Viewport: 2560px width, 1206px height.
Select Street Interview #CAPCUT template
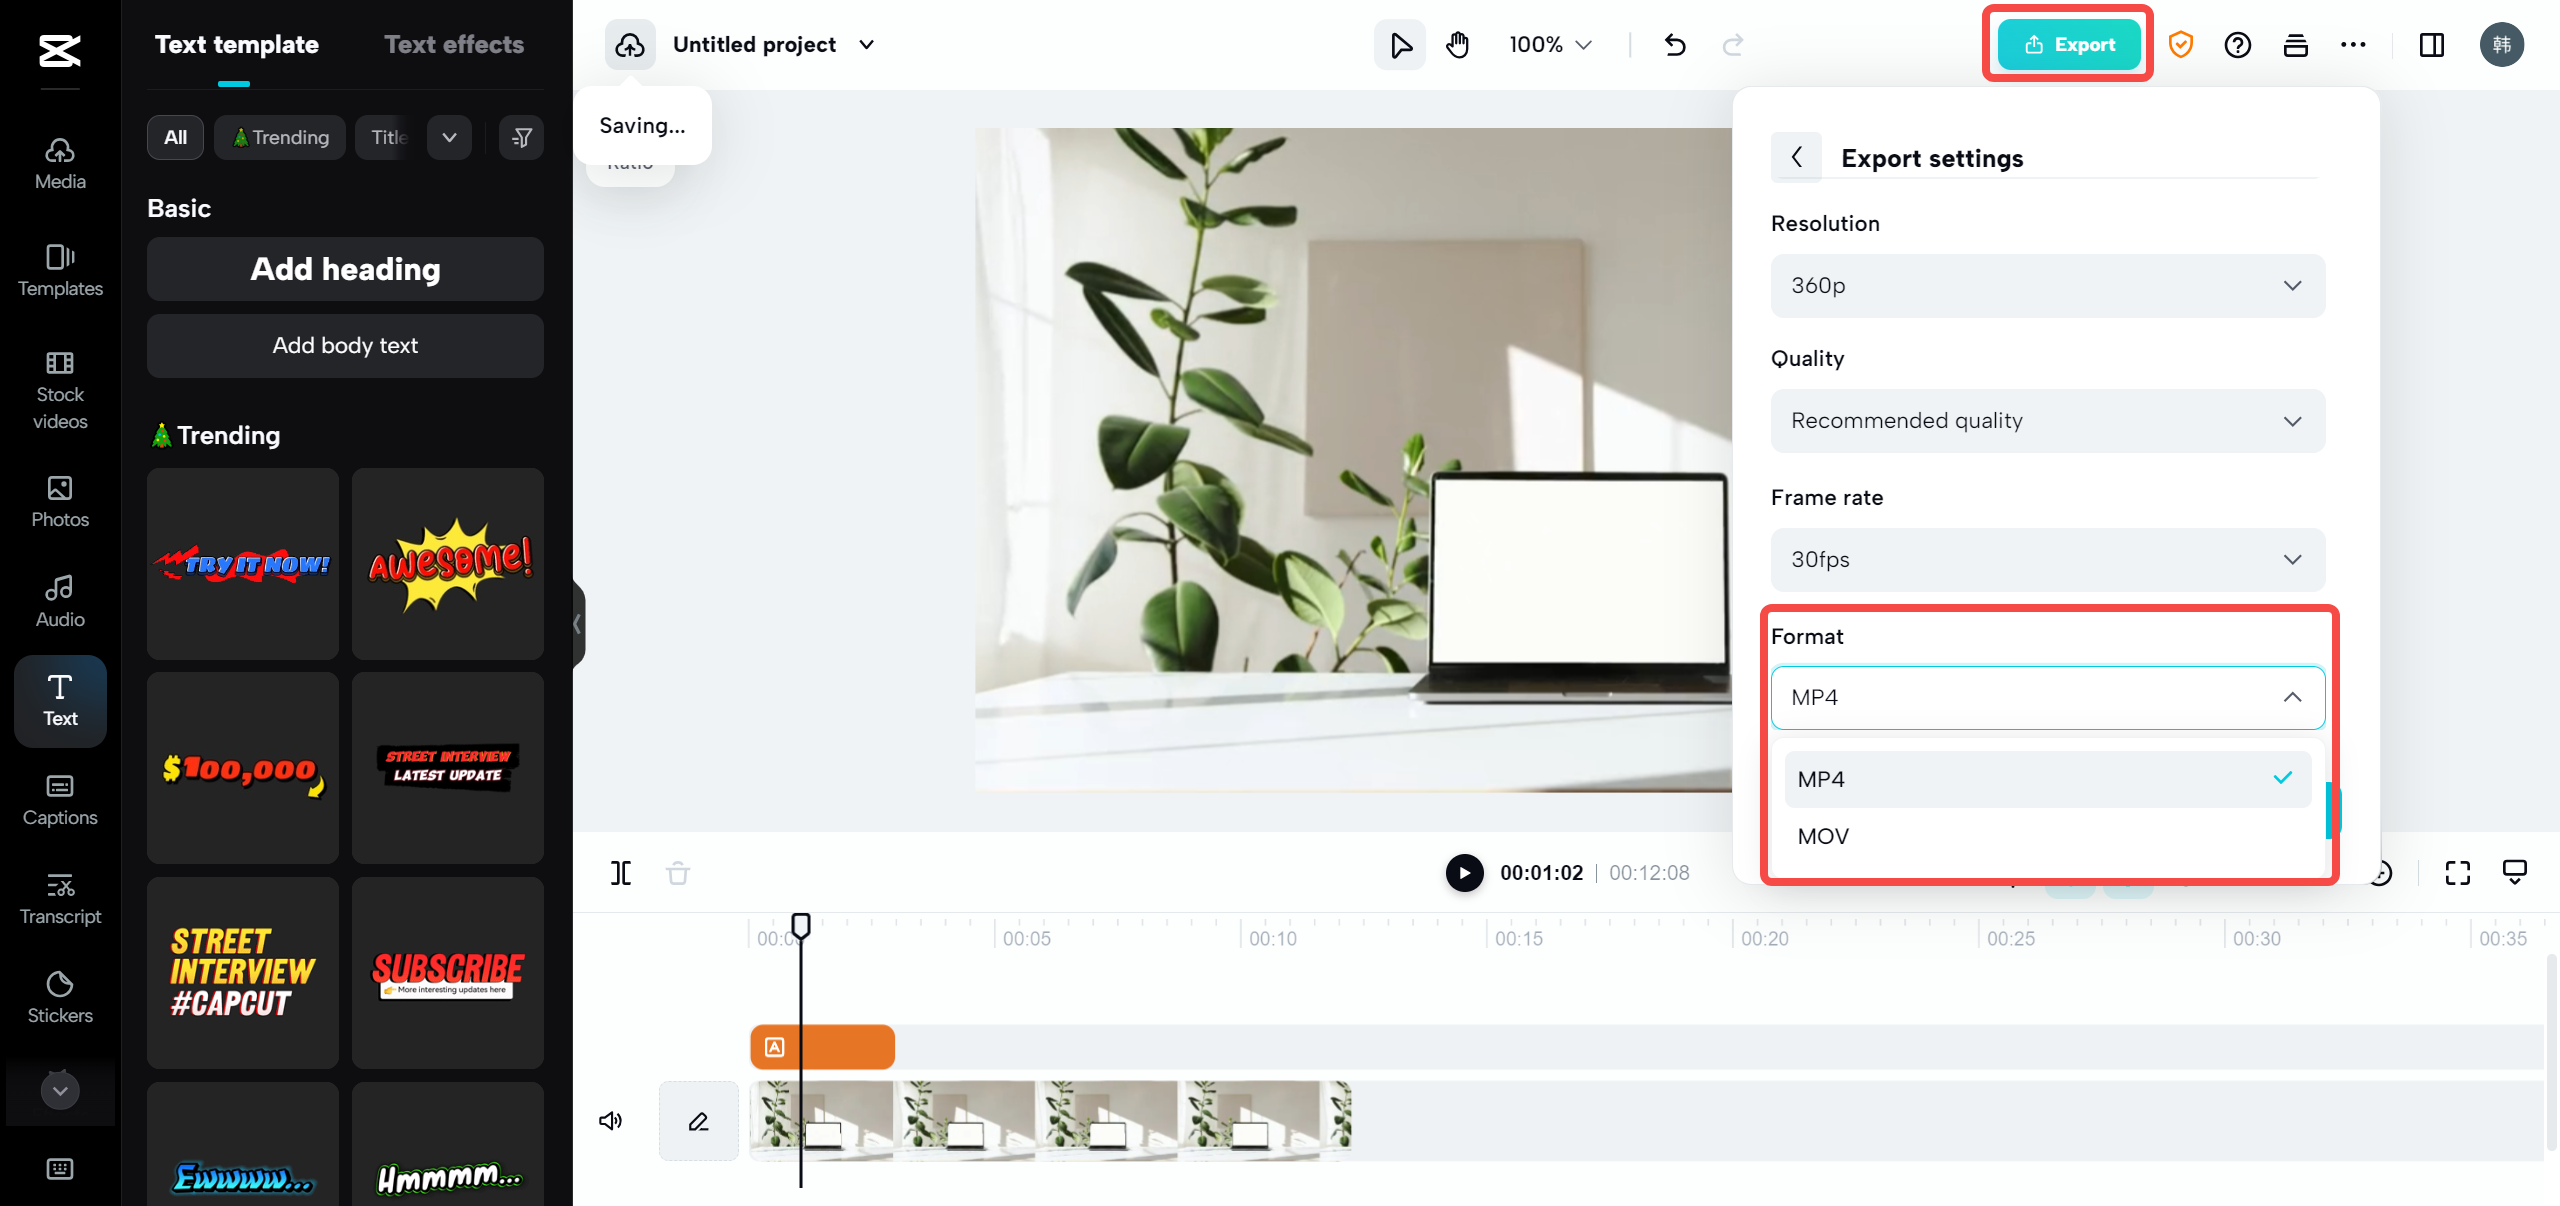click(243, 973)
